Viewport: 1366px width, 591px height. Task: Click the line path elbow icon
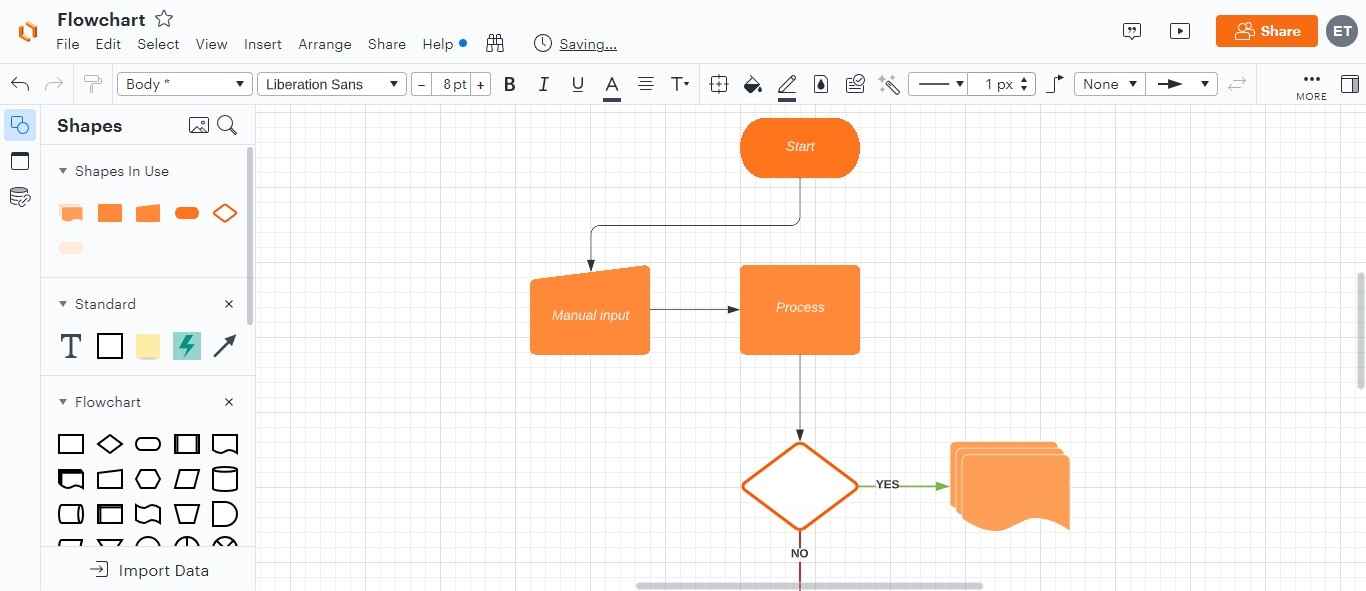pos(1055,84)
